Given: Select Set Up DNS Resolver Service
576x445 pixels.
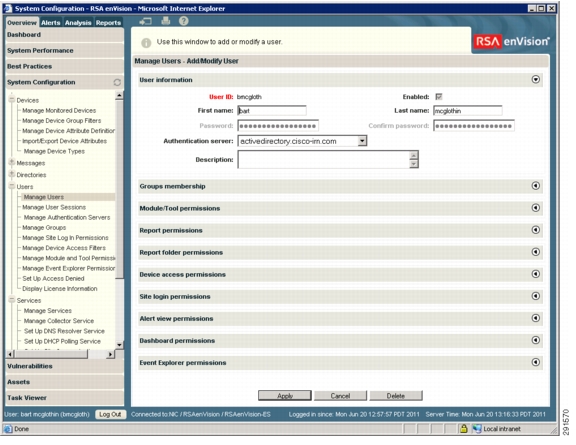Looking at the screenshot, I should point(64,331).
